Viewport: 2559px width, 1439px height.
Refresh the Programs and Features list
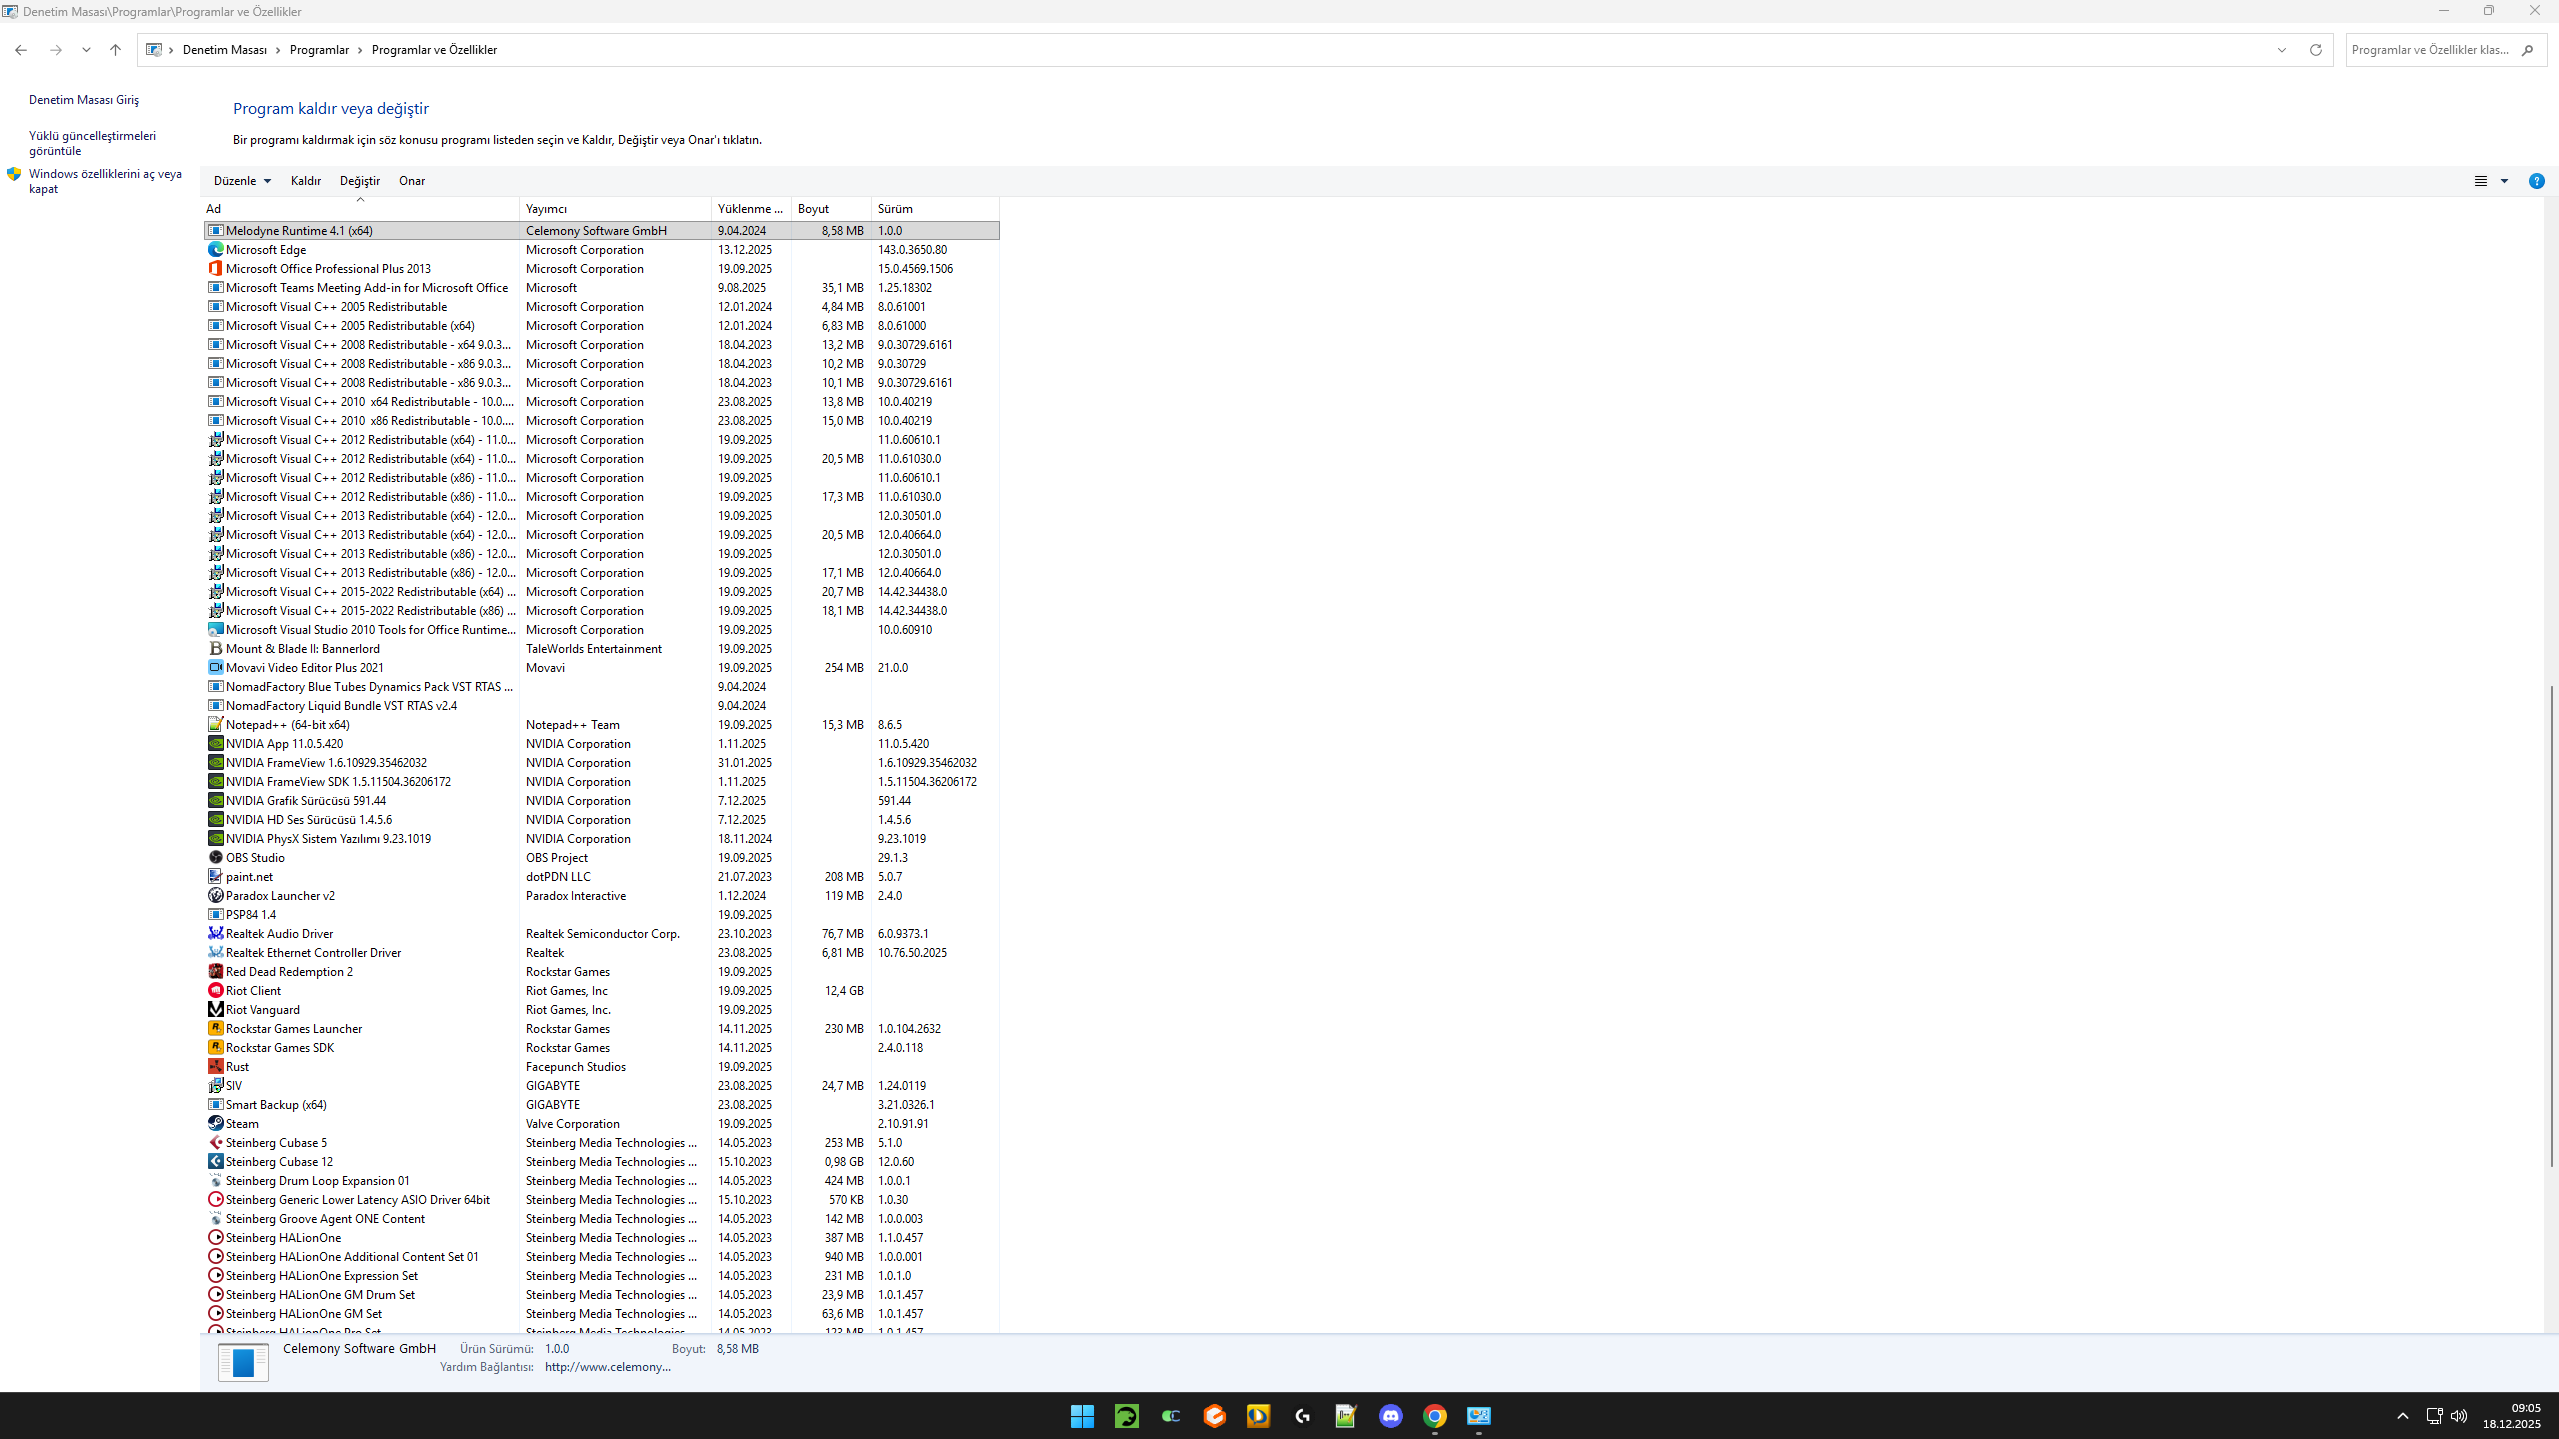[2315, 50]
